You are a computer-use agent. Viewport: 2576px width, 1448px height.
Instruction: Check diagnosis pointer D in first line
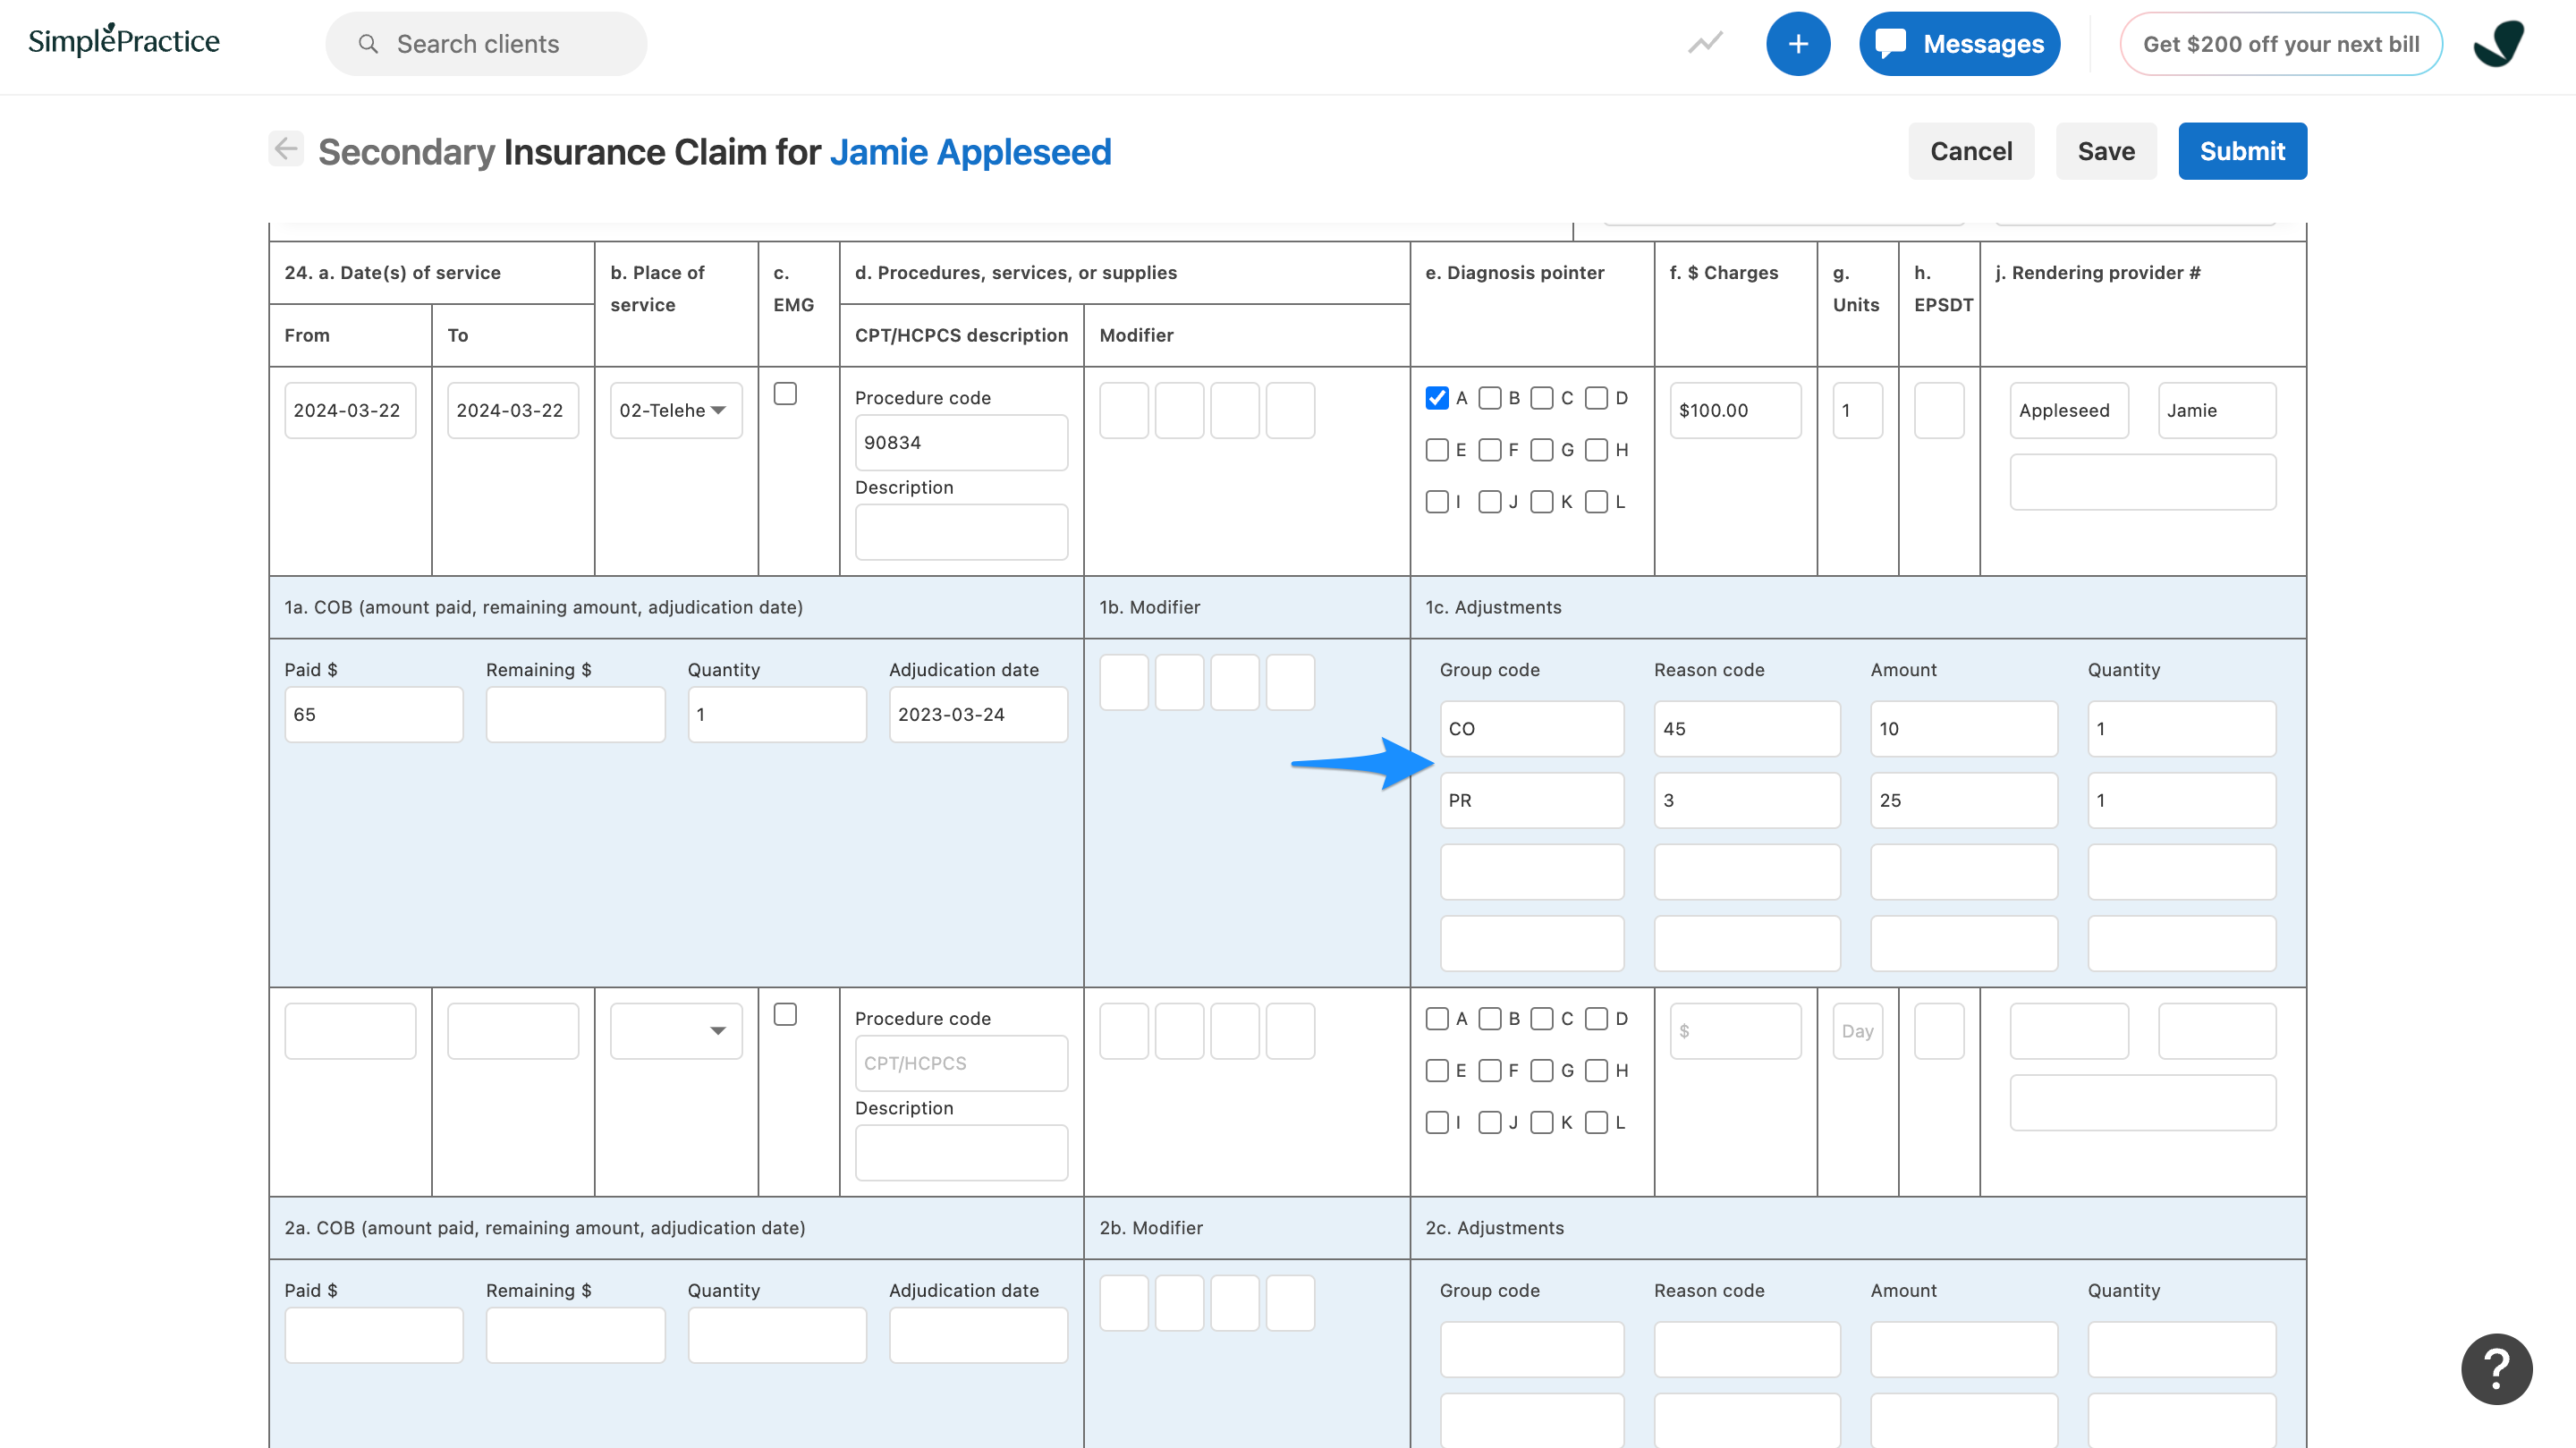click(x=1596, y=398)
